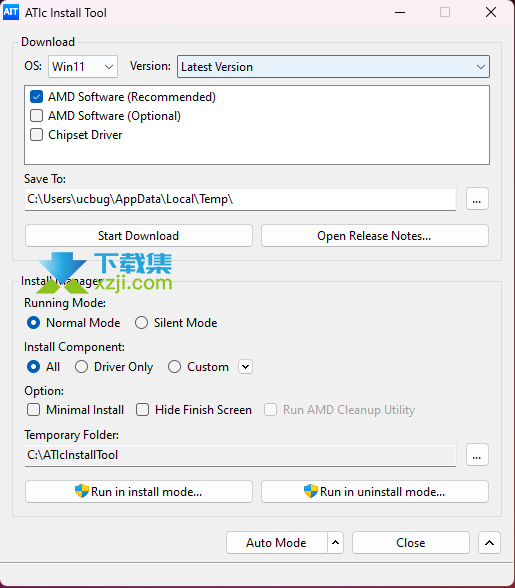Click Open Release Notes button
515x588 pixels.
(375, 236)
